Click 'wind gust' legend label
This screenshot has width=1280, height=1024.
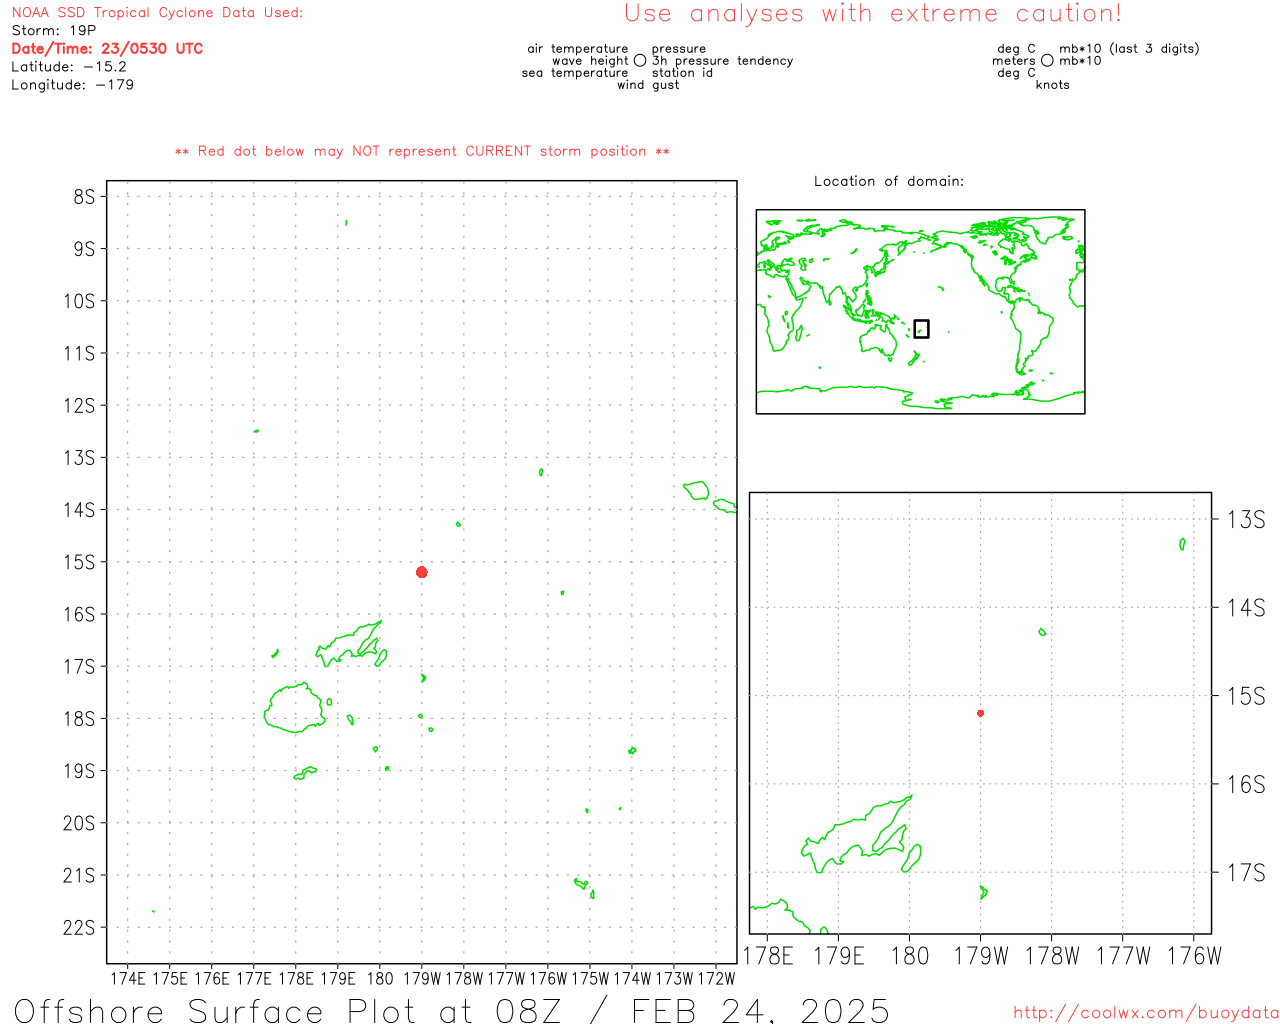tap(648, 85)
